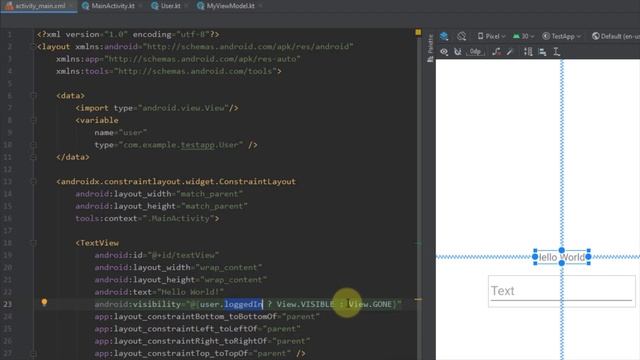The height and width of the screenshot is (360, 640).
Task: Click the android:id textView attribute line
Action: 157,255
